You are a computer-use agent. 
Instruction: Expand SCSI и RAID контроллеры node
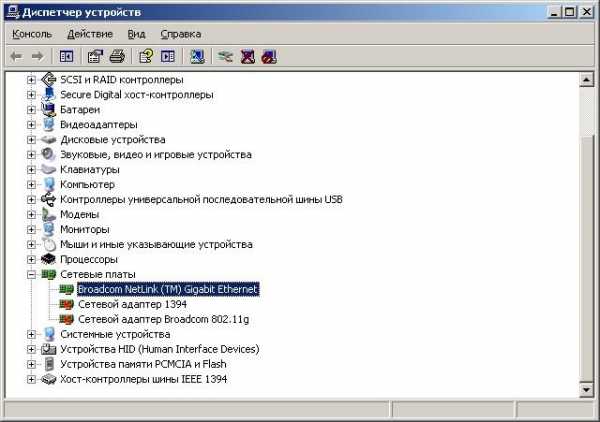[x=31, y=80]
